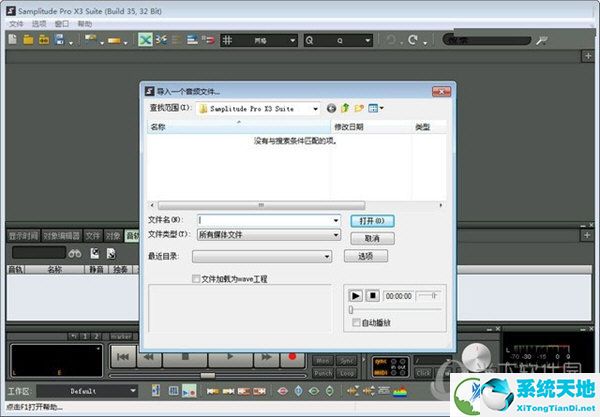600x417 pixels.
Task: Sort file list by 名称 column
Action: coord(239,127)
